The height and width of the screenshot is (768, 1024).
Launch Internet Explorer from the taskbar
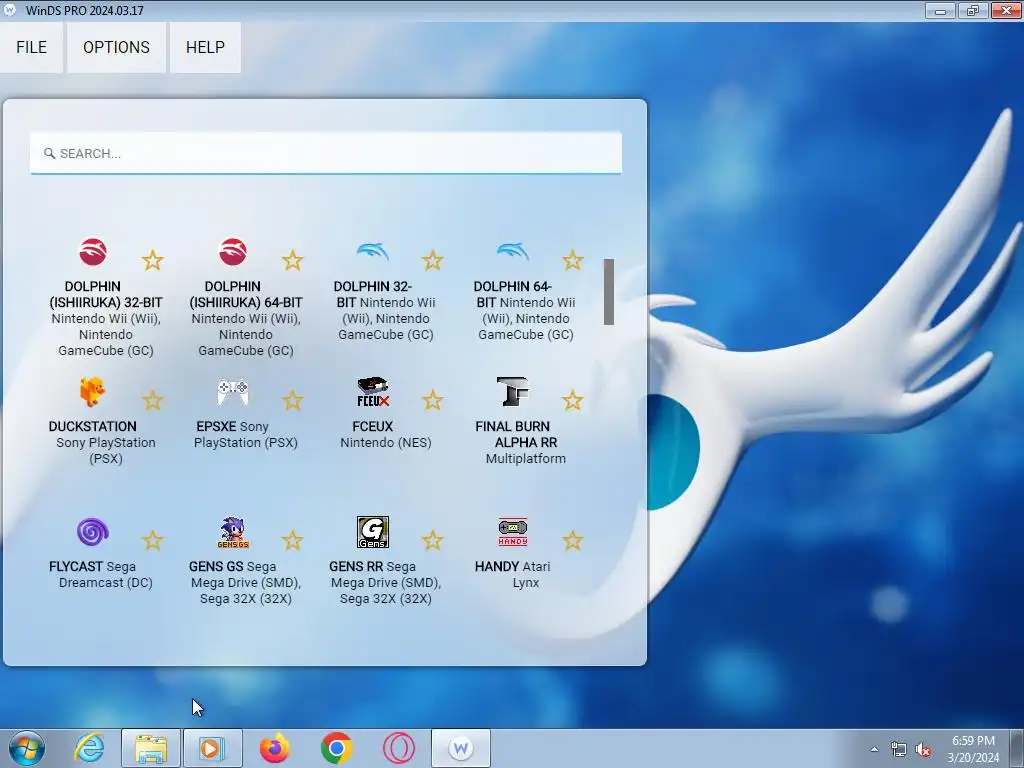click(x=89, y=748)
